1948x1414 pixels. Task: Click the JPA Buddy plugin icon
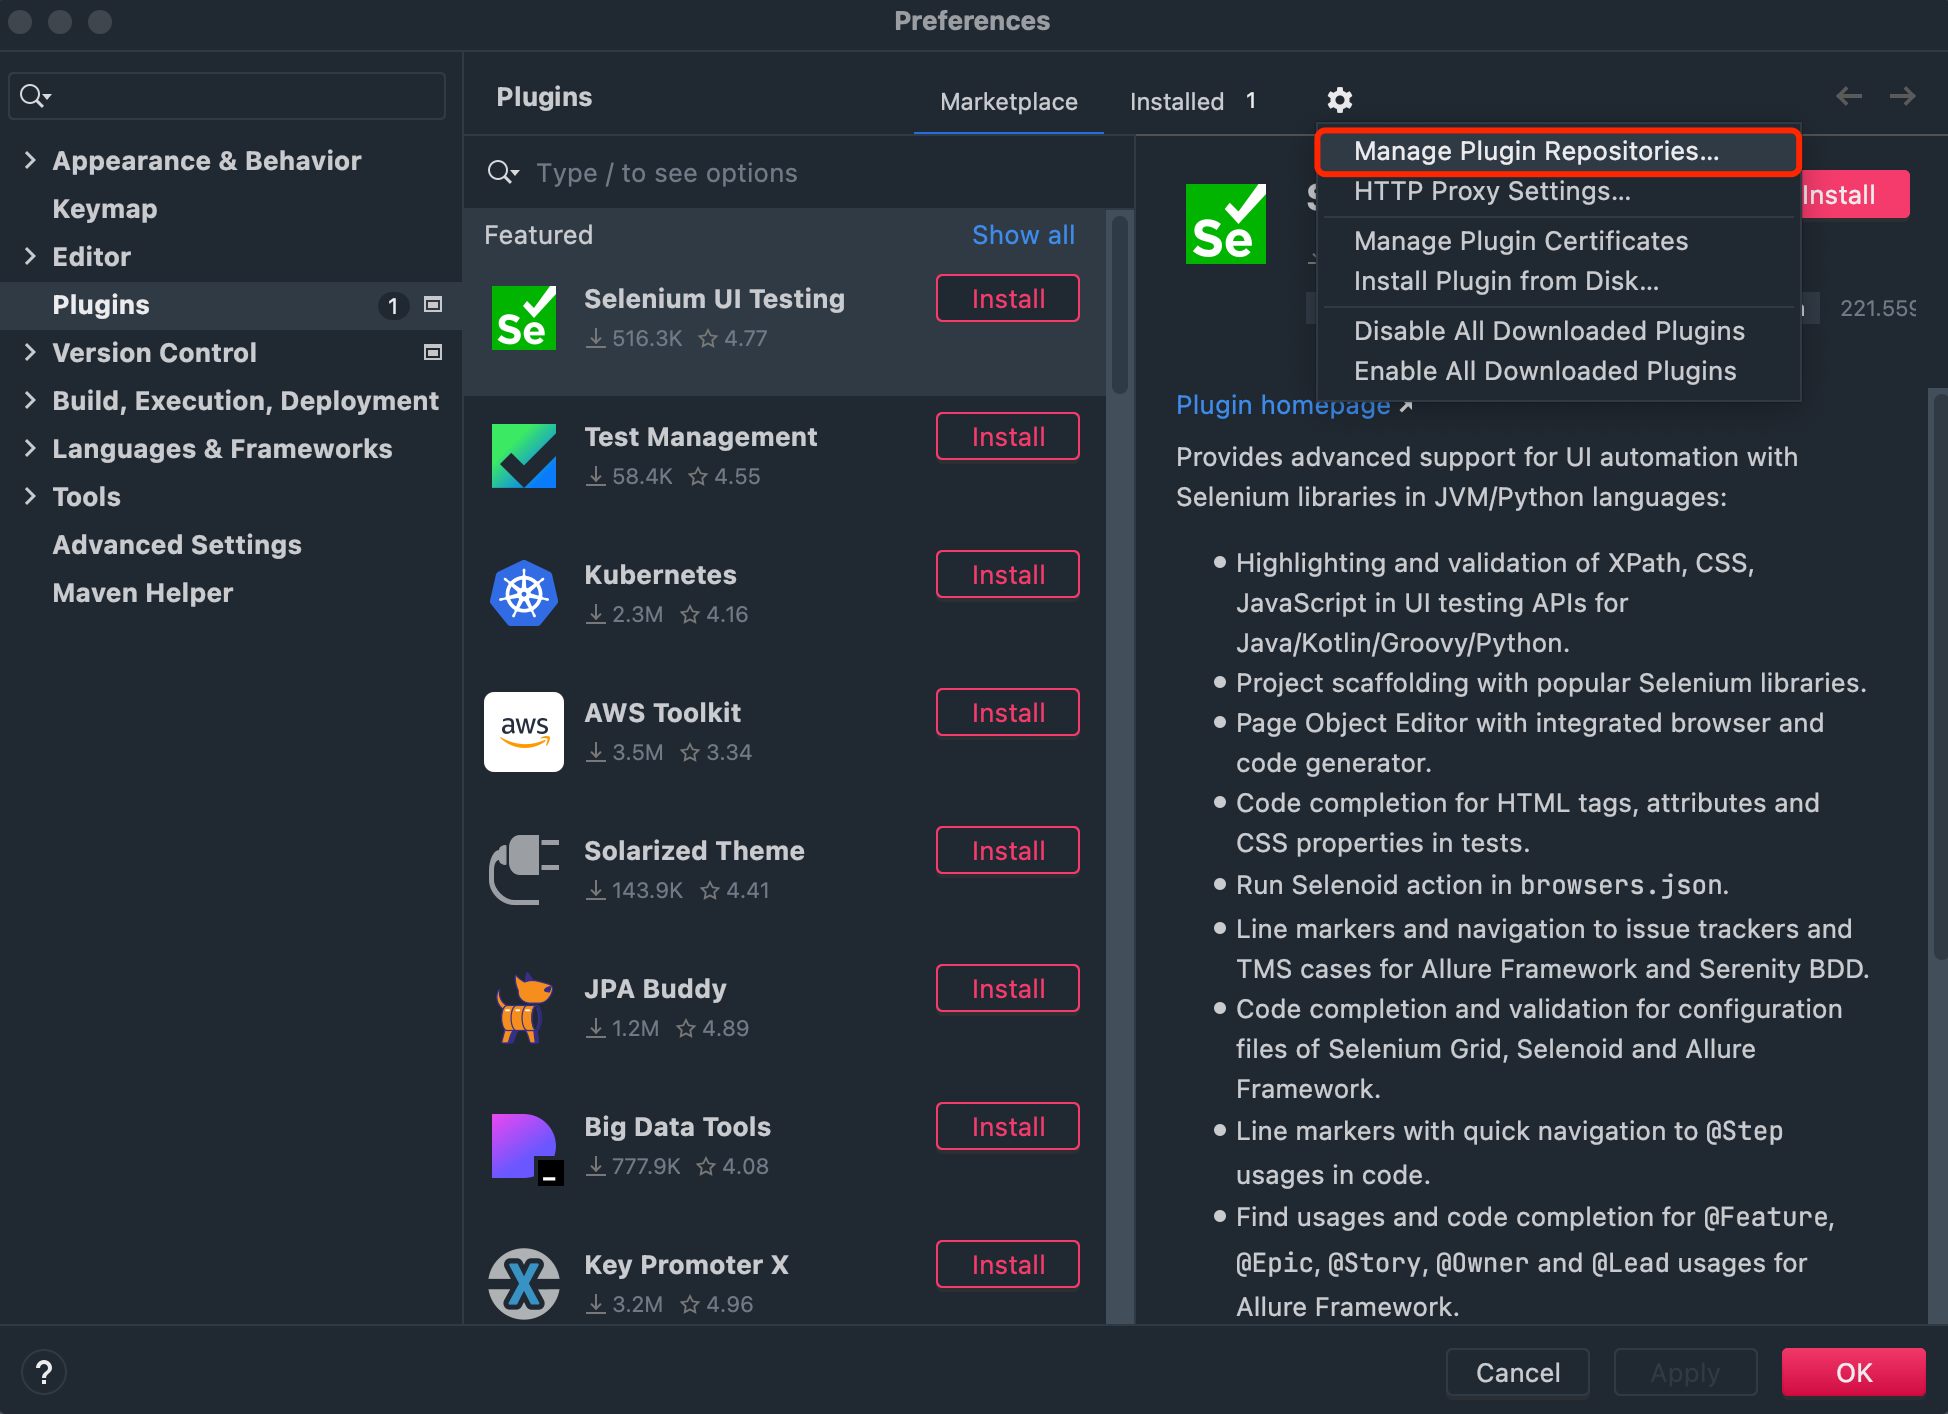tap(523, 1008)
